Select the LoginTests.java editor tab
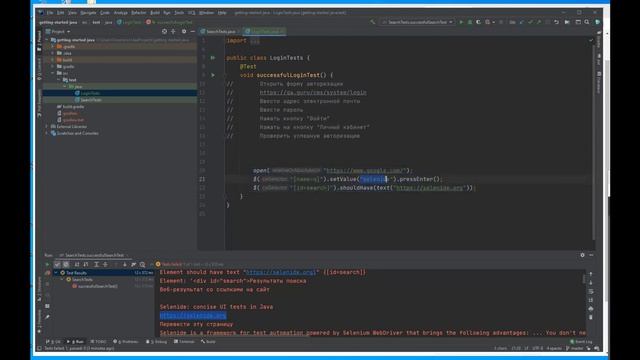The height and width of the screenshot is (360, 640). [x=264, y=31]
